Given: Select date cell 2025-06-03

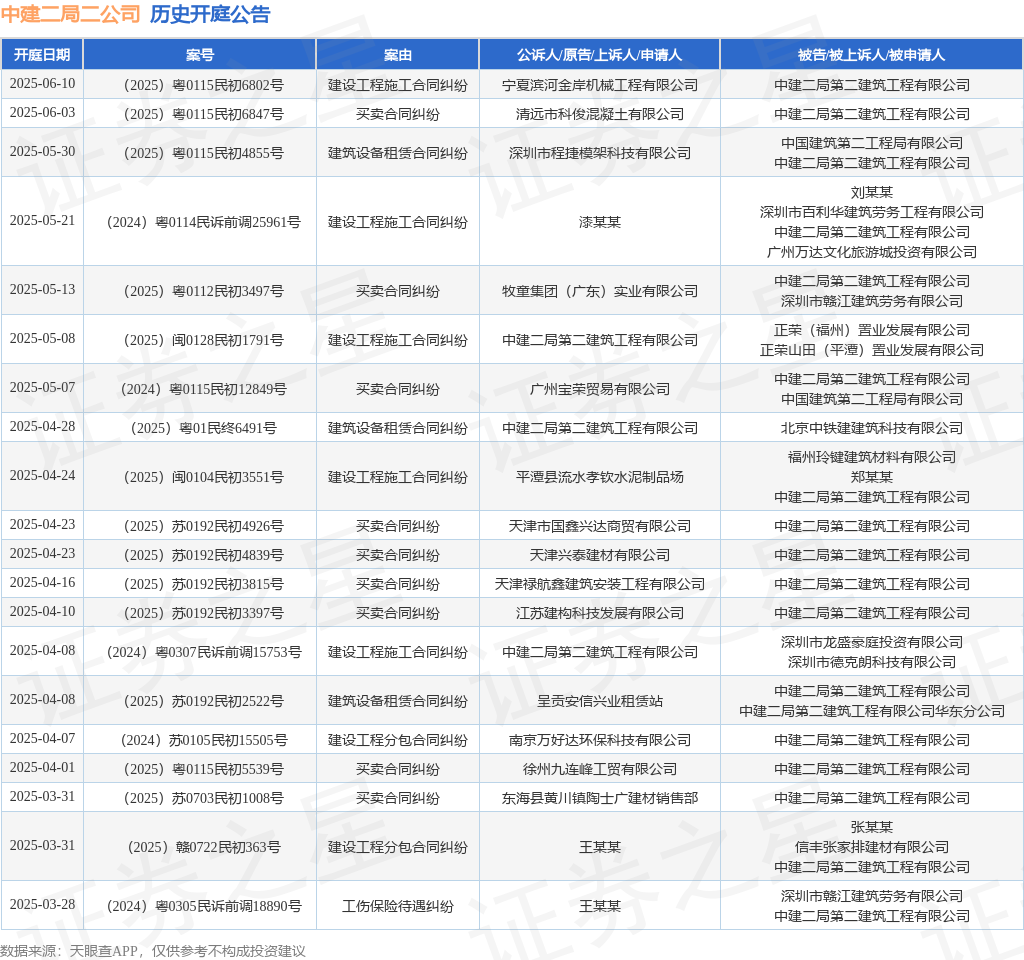Looking at the screenshot, I should (42, 112).
